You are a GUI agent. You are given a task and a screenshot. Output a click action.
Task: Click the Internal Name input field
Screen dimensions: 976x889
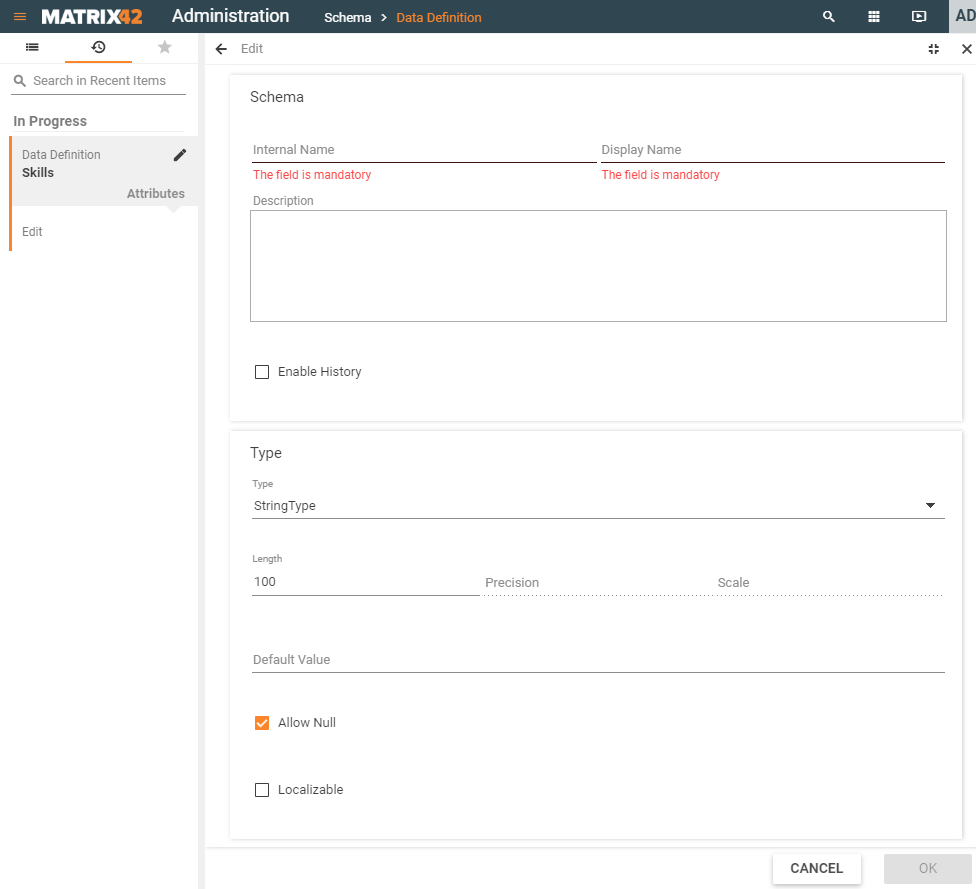click(423, 150)
